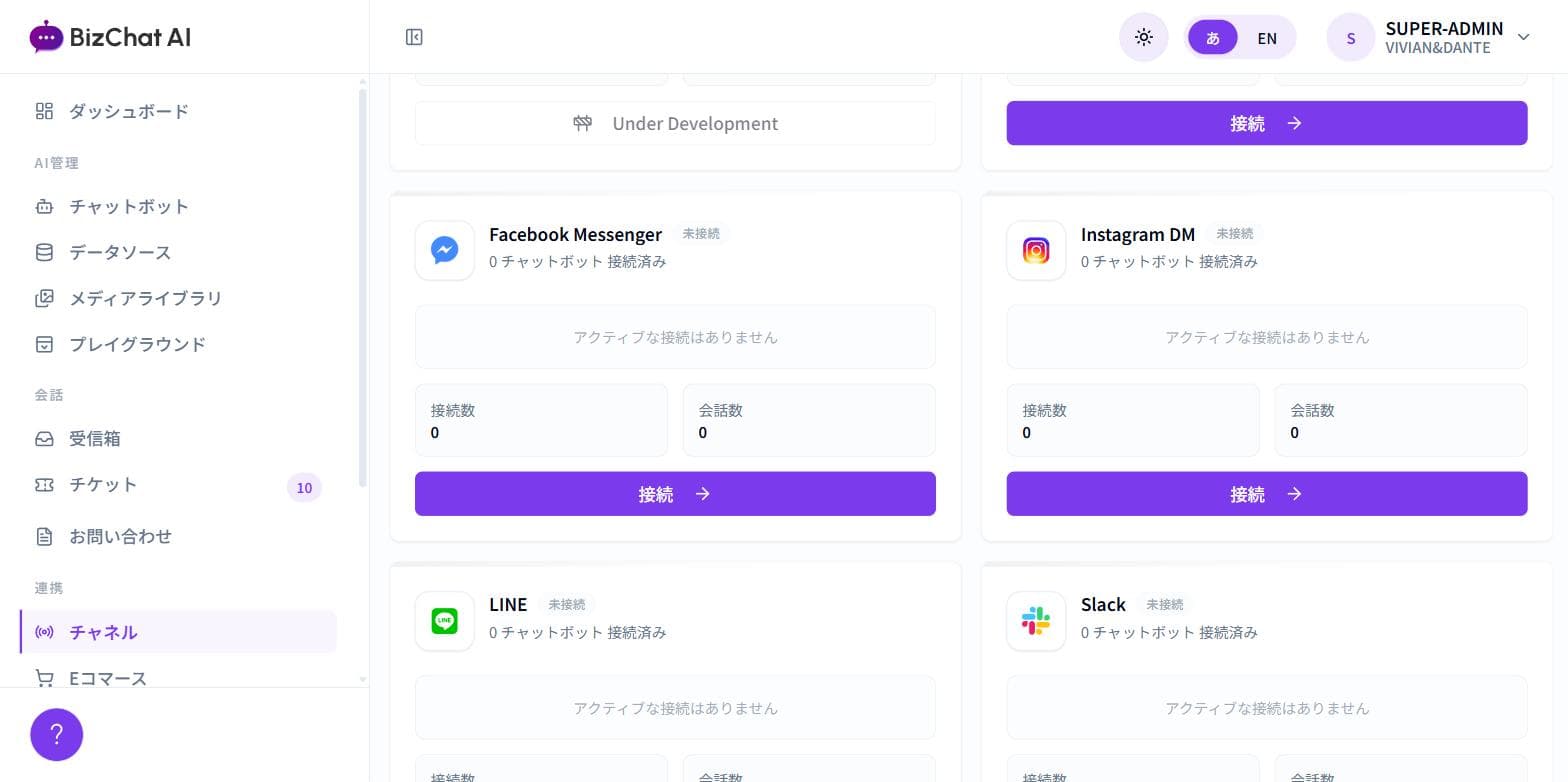Click 未接続 badge on Slack

(1165, 604)
